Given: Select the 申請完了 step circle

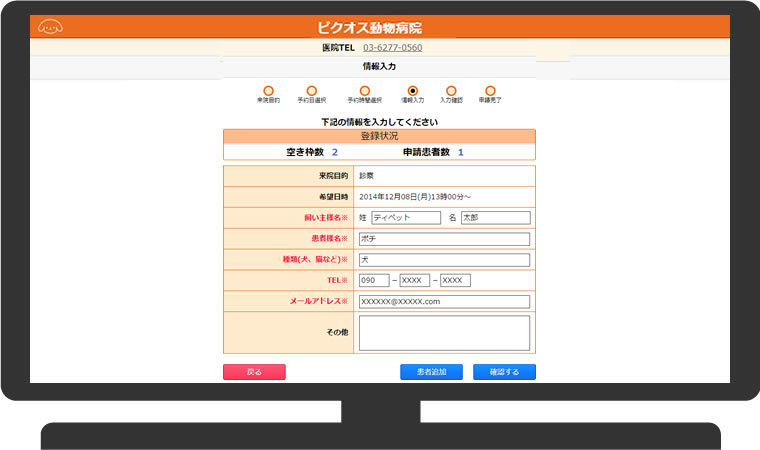Looking at the screenshot, I should pyautogui.click(x=490, y=91).
